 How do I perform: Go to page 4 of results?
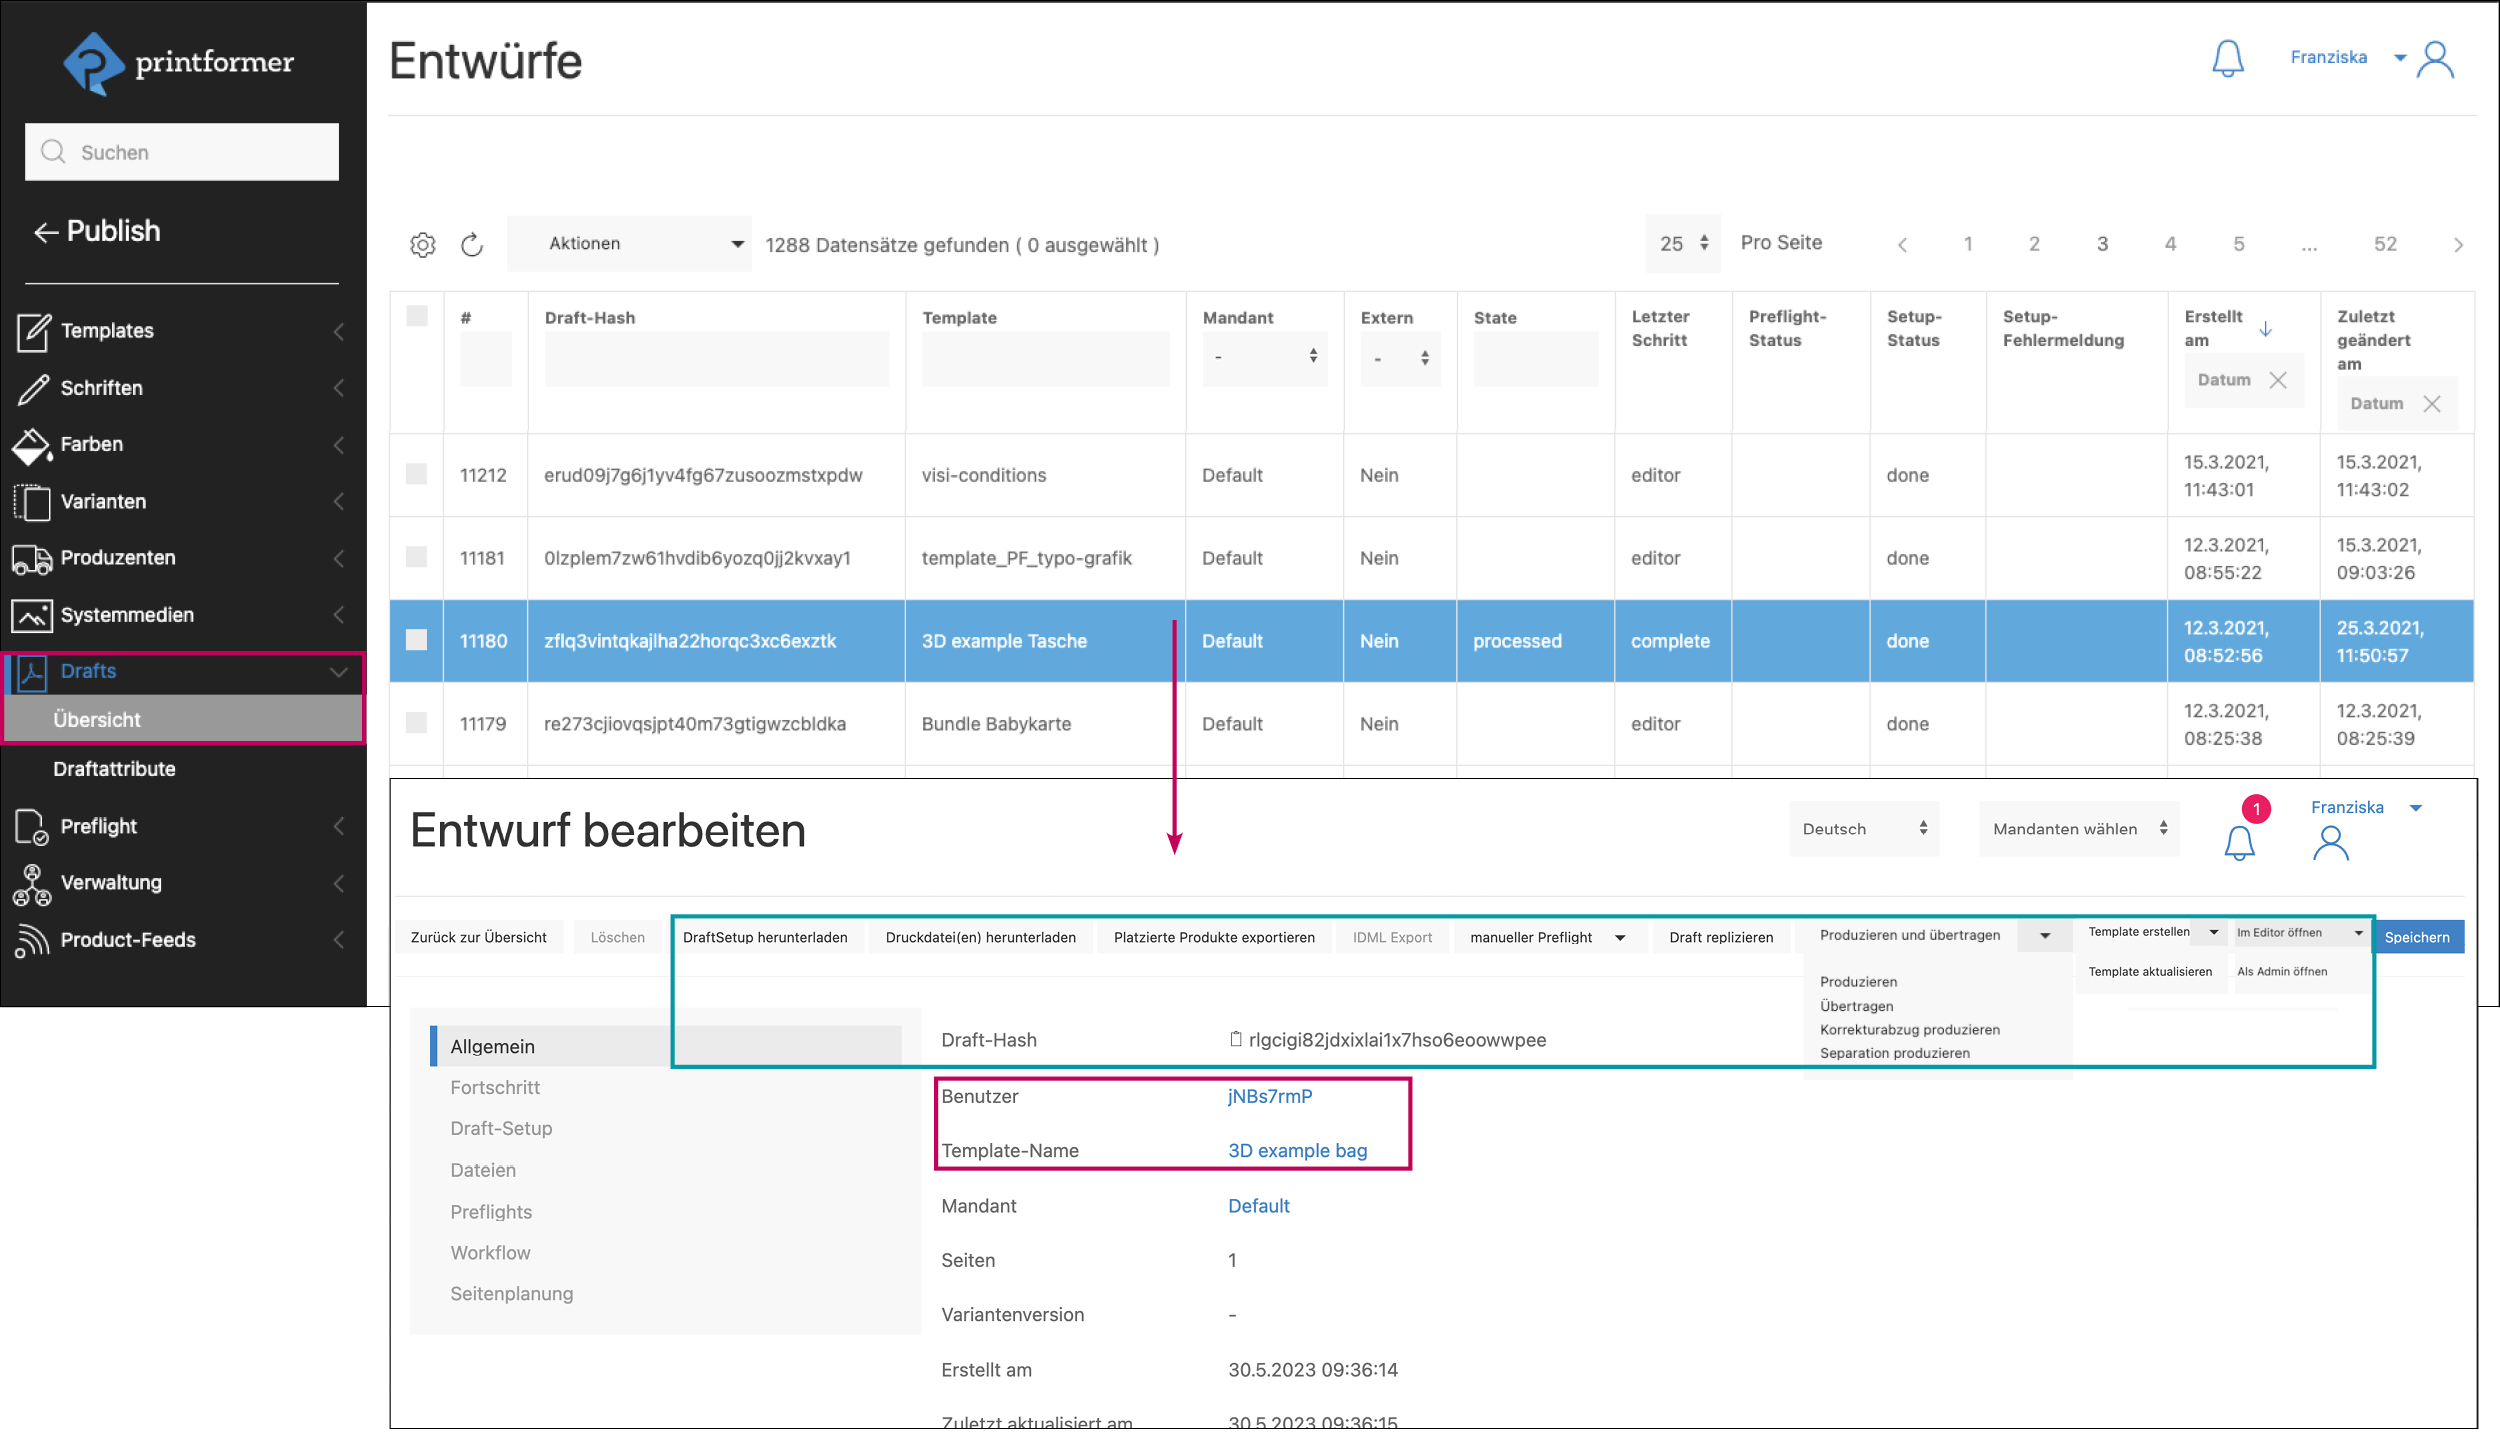[2170, 245]
